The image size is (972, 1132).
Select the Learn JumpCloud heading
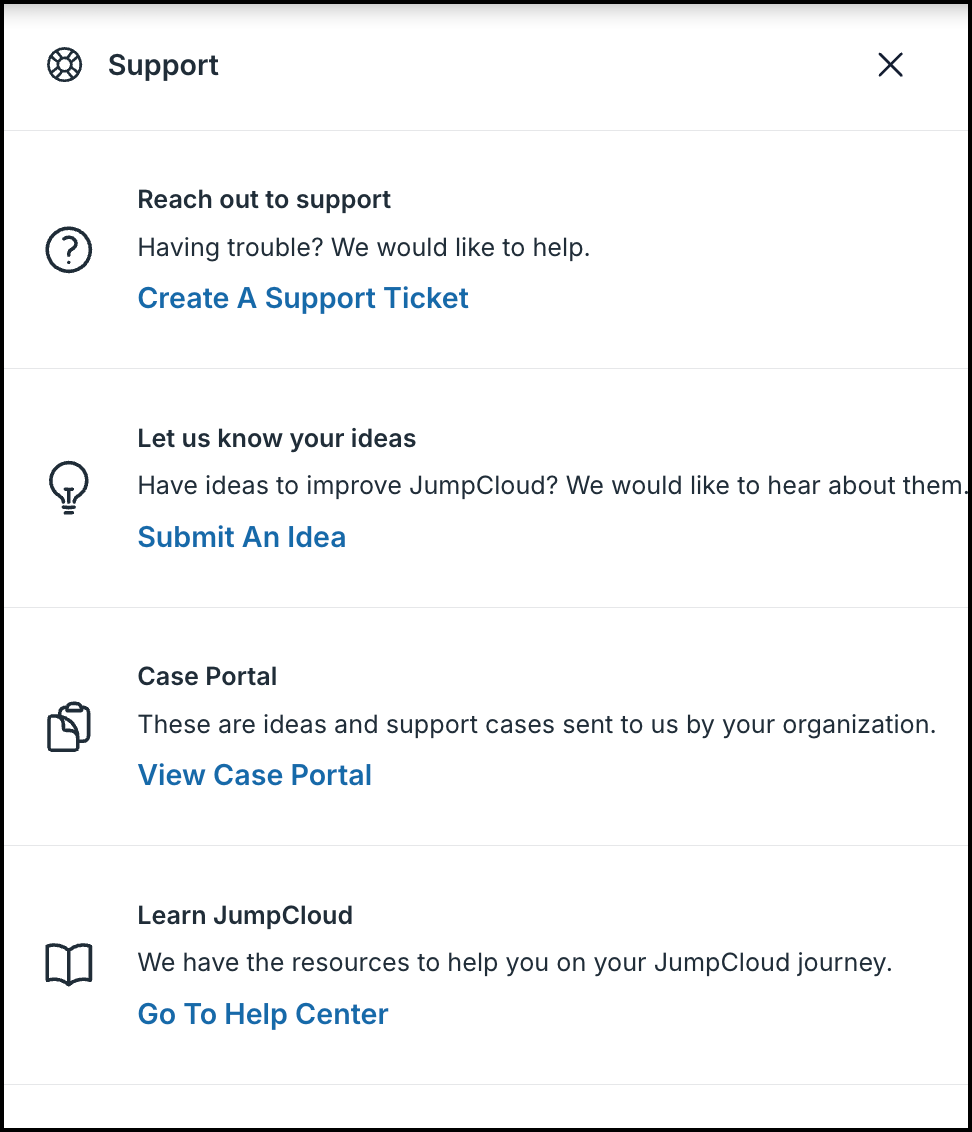[x=245, y=915]
